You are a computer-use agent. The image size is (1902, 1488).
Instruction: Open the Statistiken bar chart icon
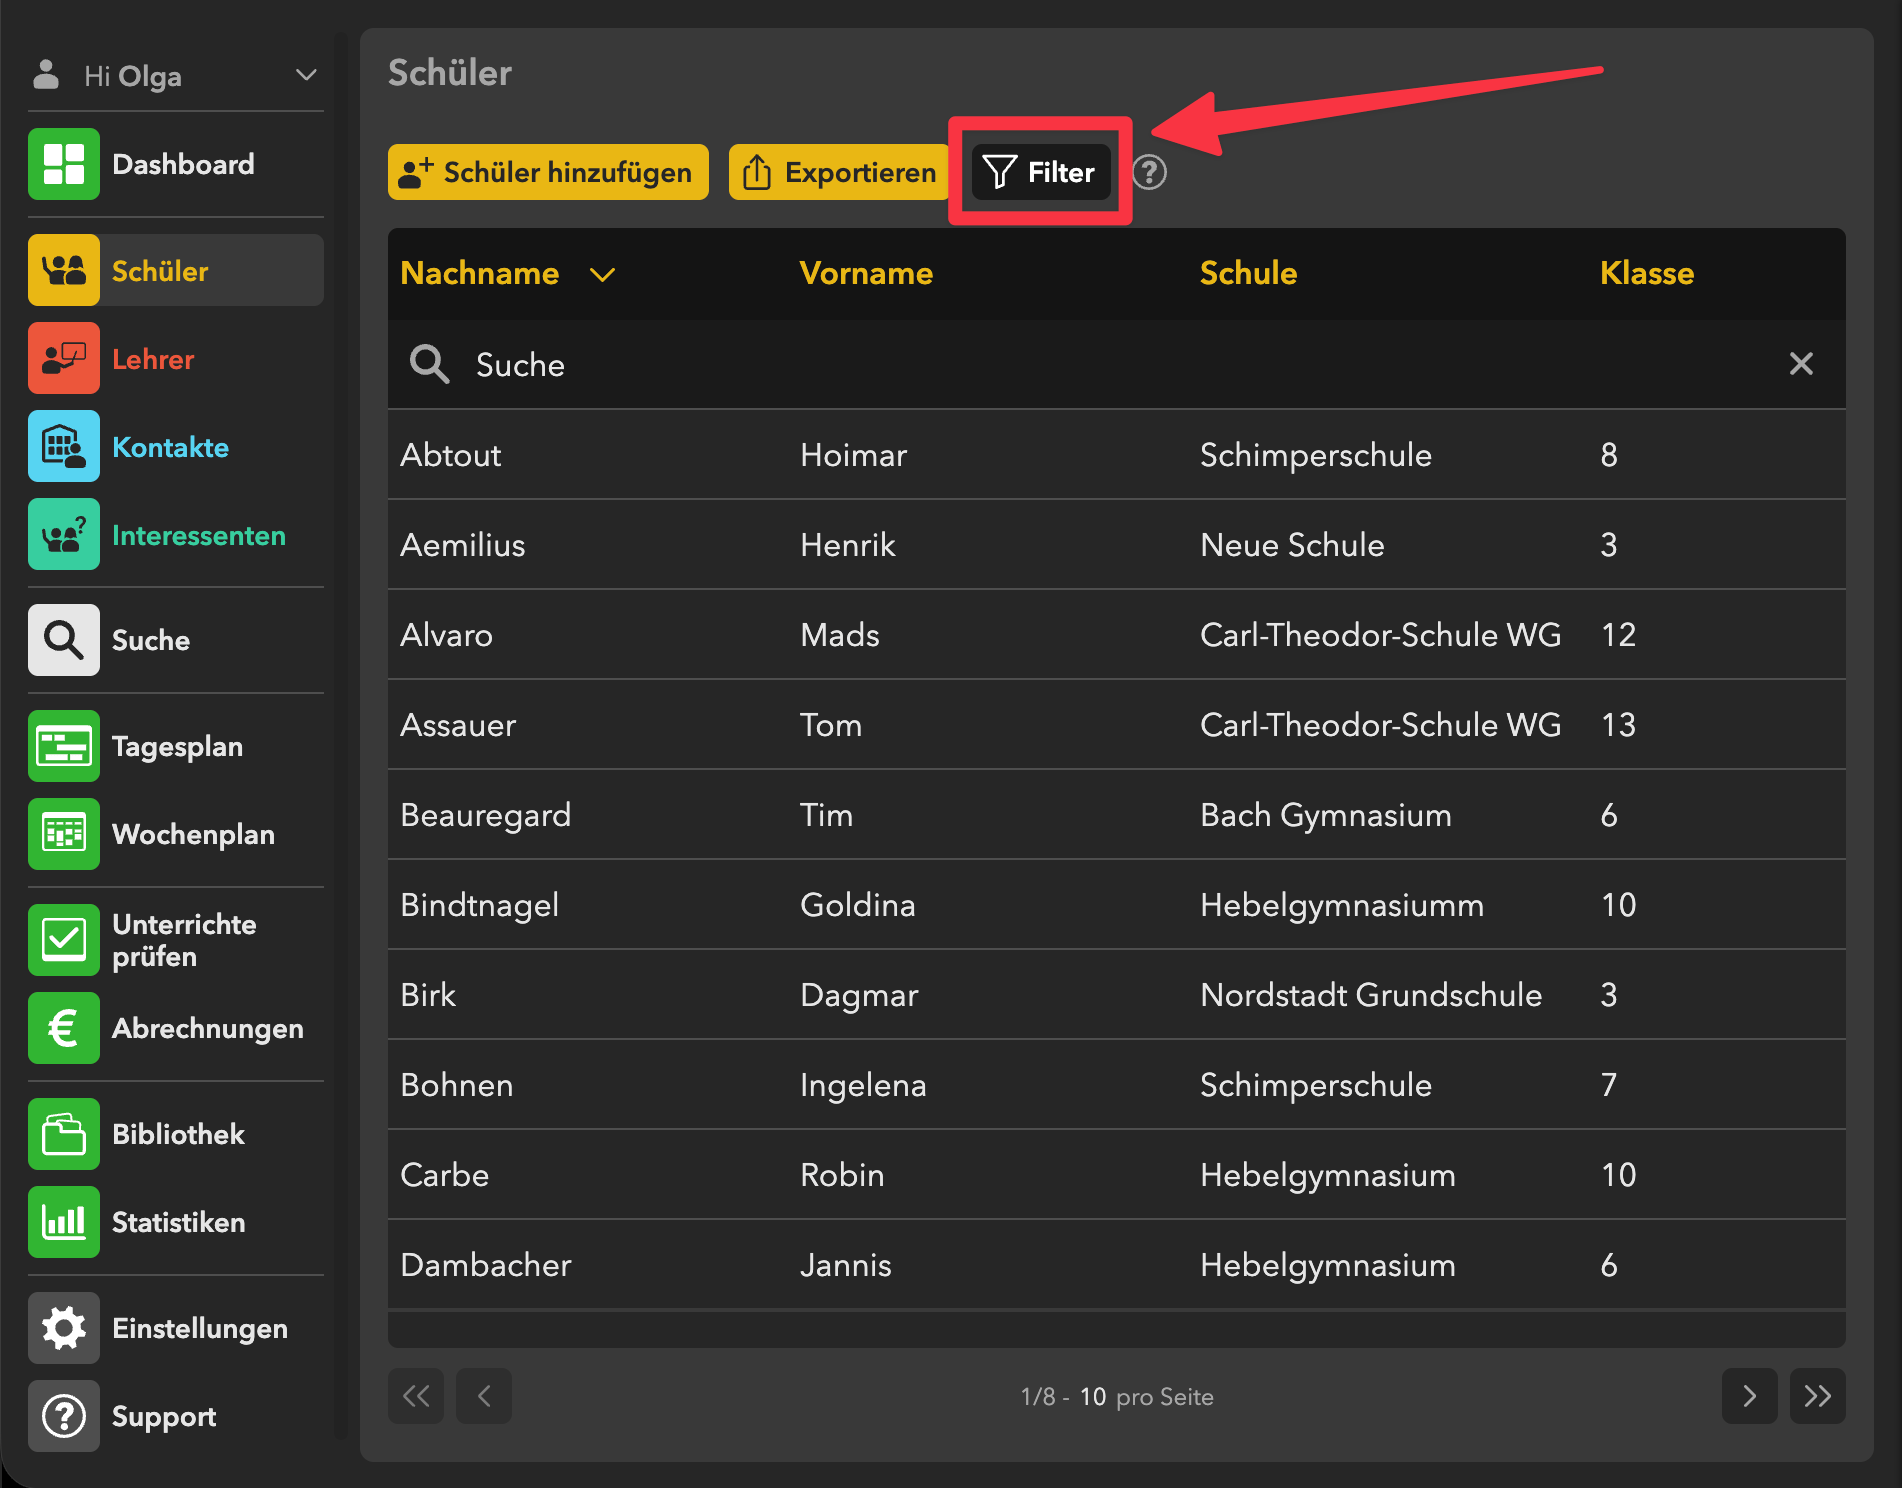(x=64, y=1222)
